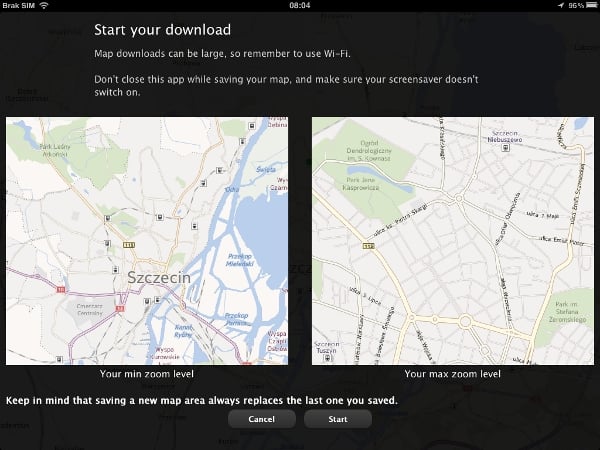Tap the 08:04 clock in status bar

tap(300, 5)
